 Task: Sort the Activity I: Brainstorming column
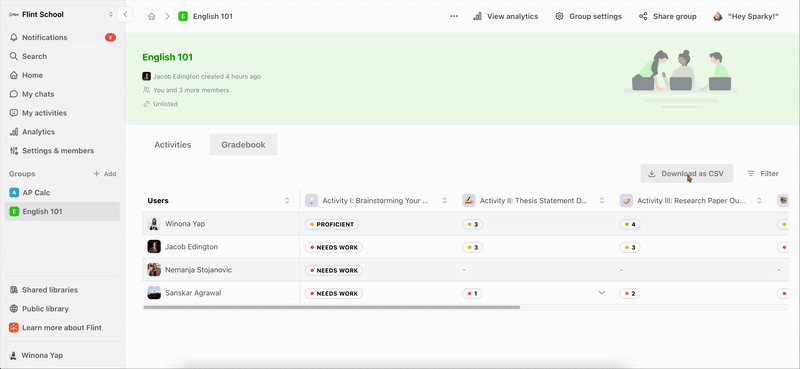tap(444, 201)
